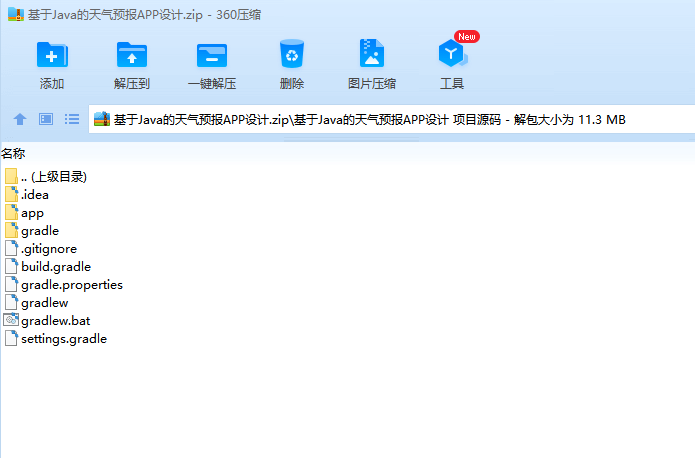Click the One-click Extract (一键解压) icon
Screen dimensions: 695x458
(212, 55)
